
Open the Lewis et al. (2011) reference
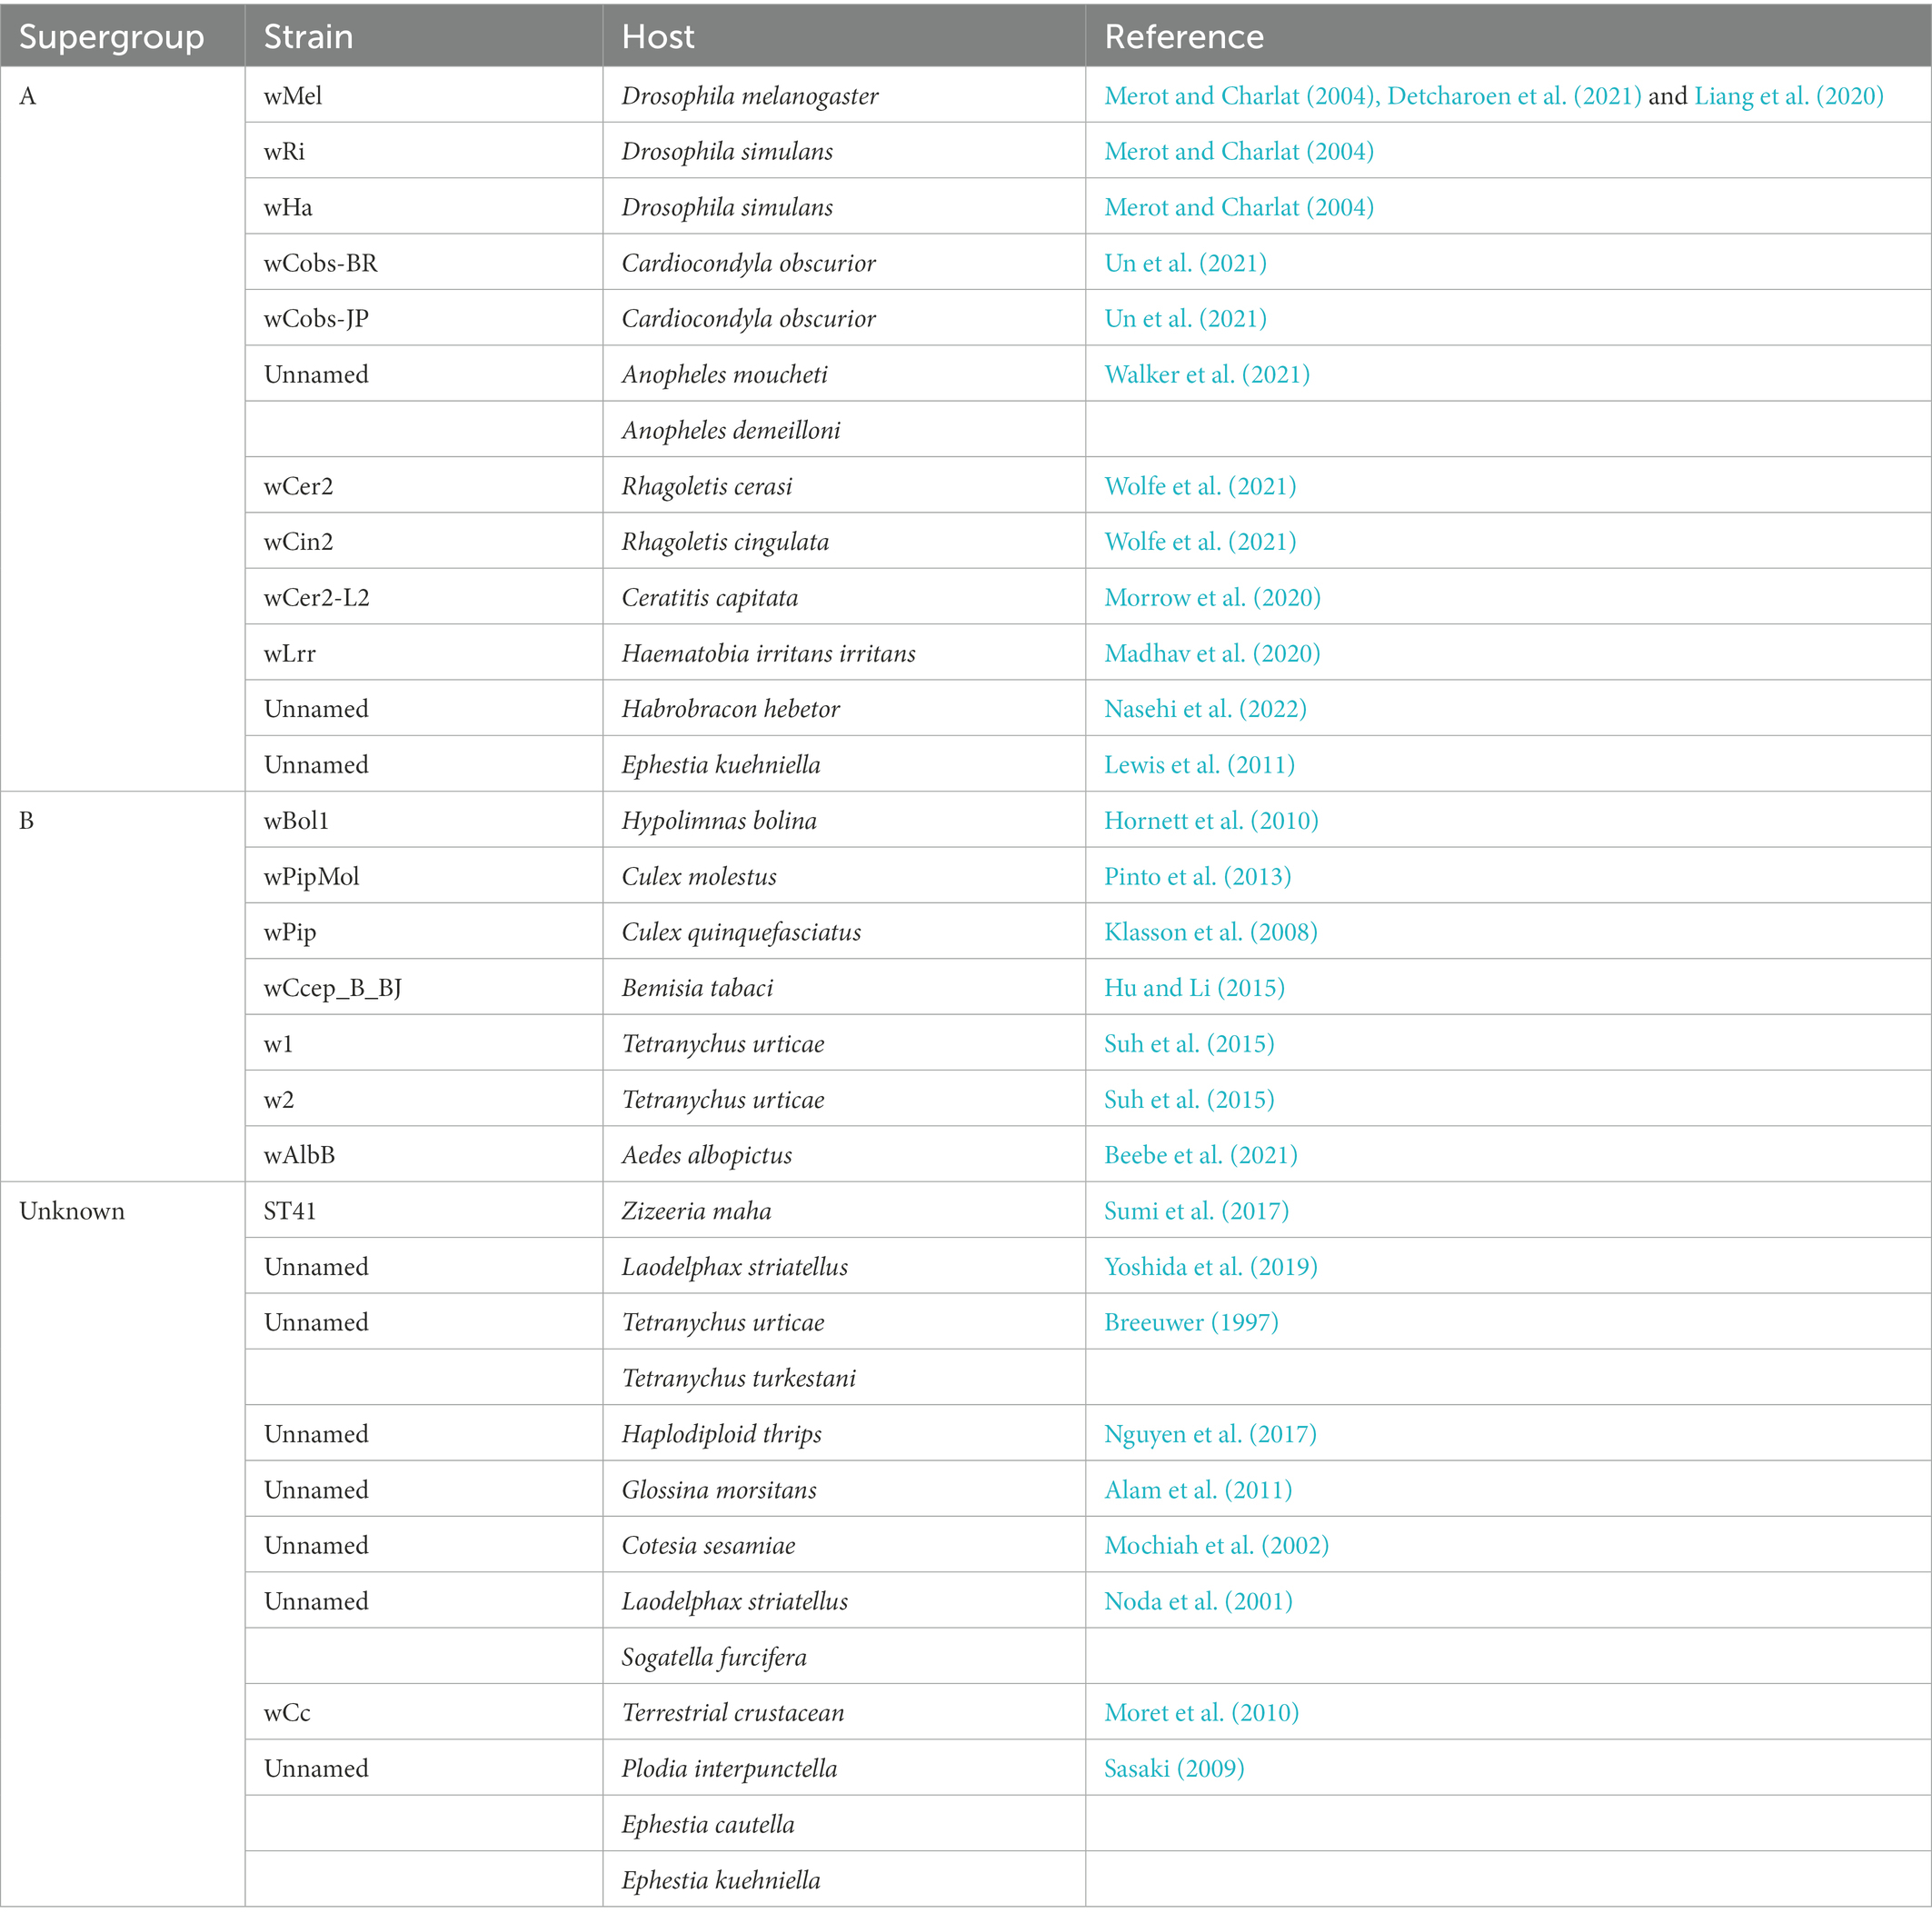(1199, 765)
